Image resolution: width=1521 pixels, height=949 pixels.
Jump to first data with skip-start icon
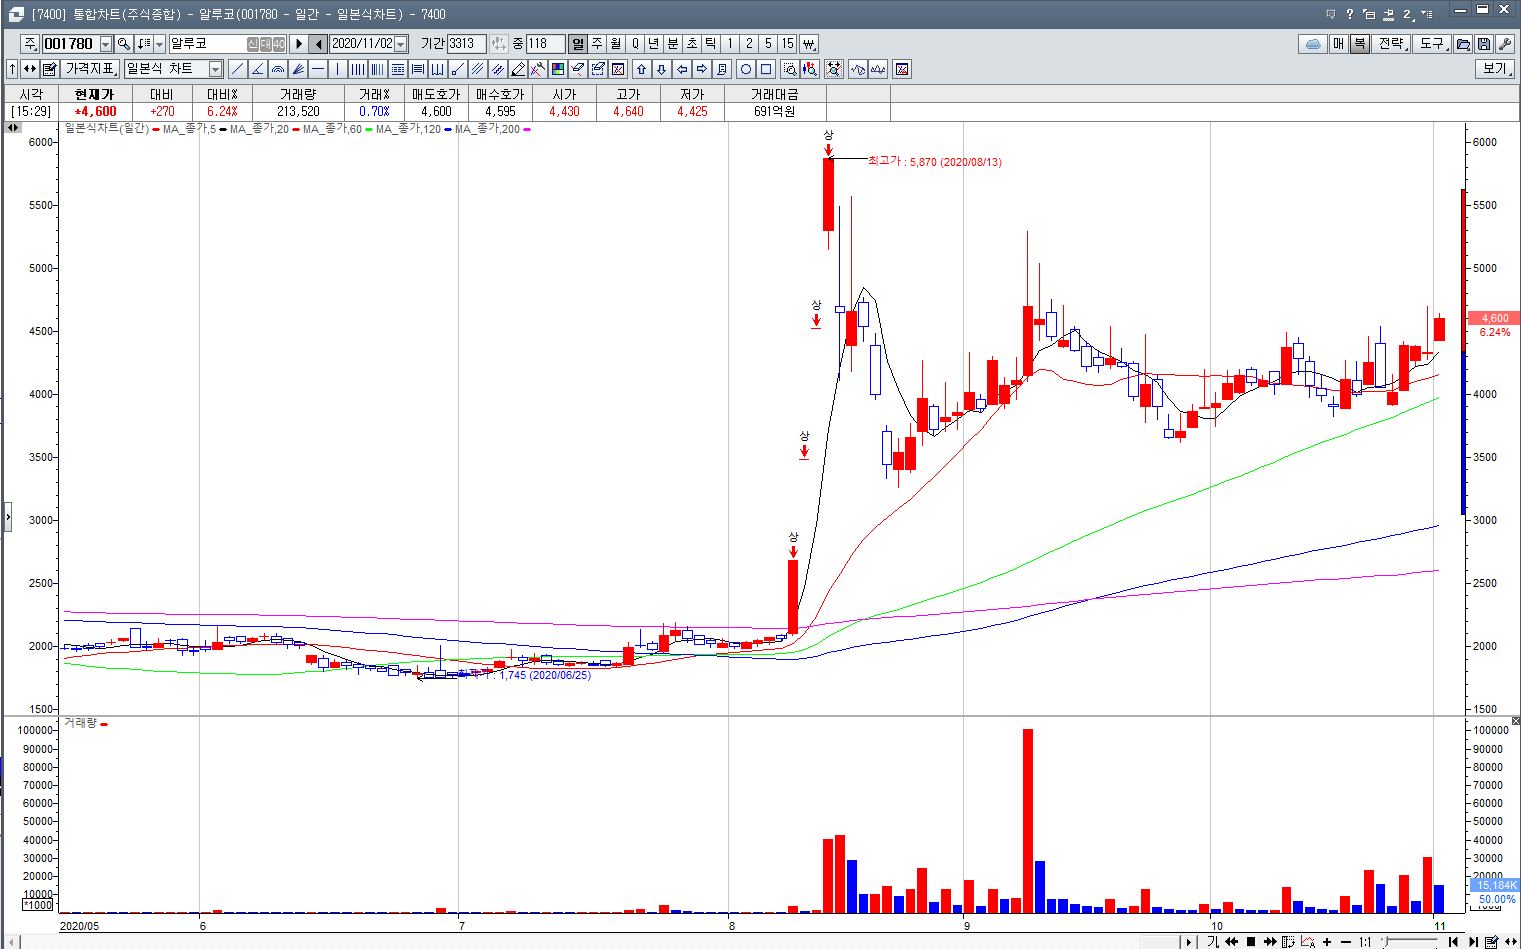click(1453, 942)
